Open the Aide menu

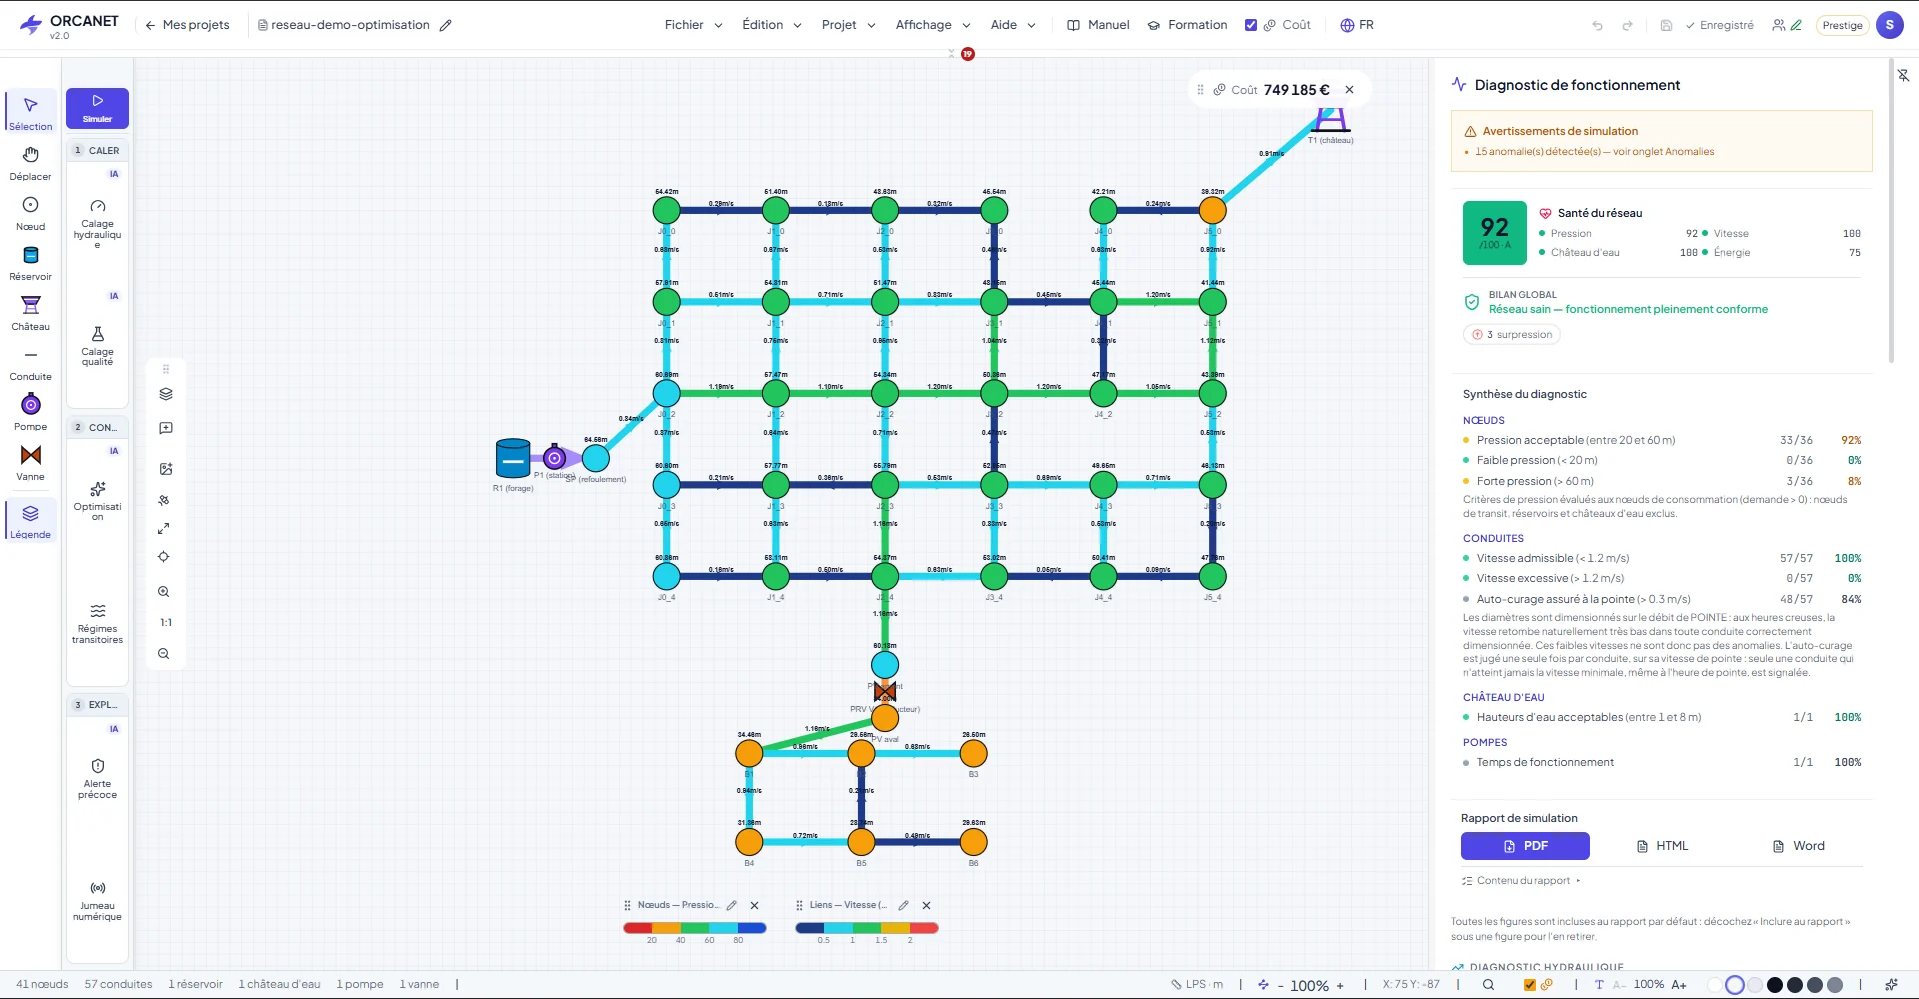coord(1013,25)
